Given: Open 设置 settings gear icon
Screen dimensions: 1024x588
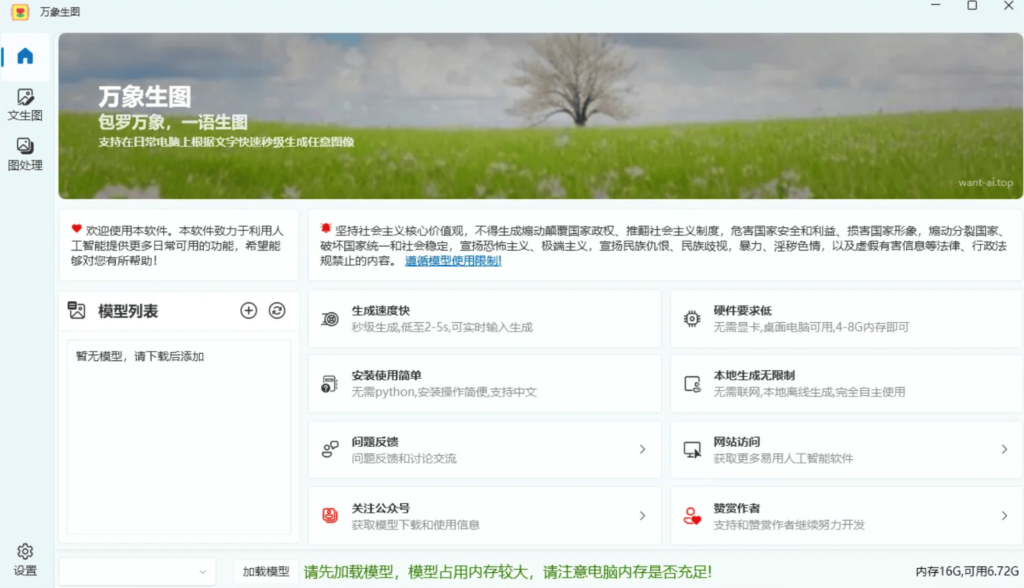Looking at the screenshot, I should tap(25, 552).
